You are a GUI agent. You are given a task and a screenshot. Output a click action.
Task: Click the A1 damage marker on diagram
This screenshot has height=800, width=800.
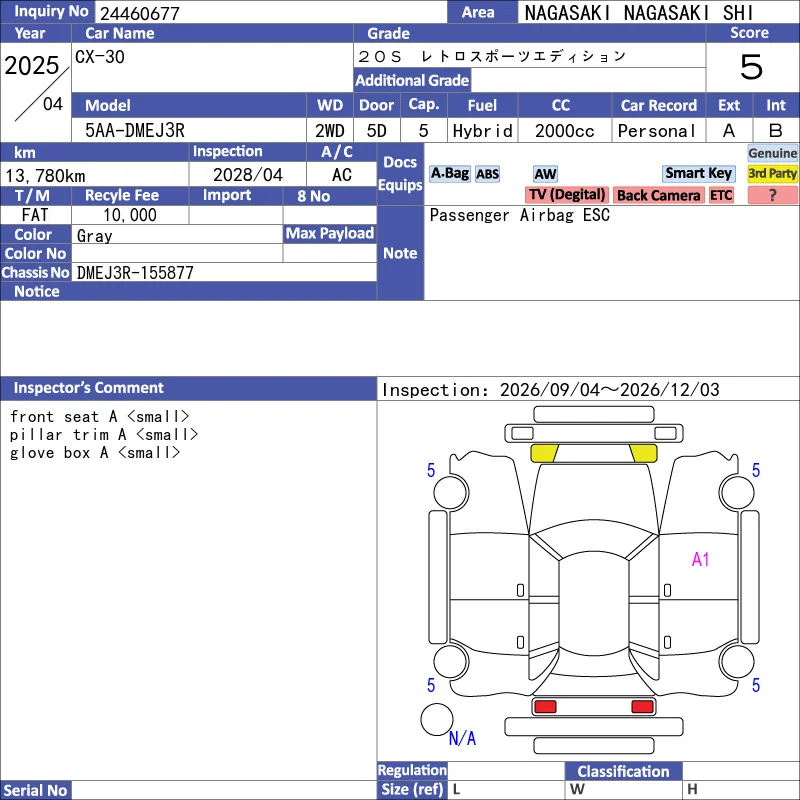point(700,559)
